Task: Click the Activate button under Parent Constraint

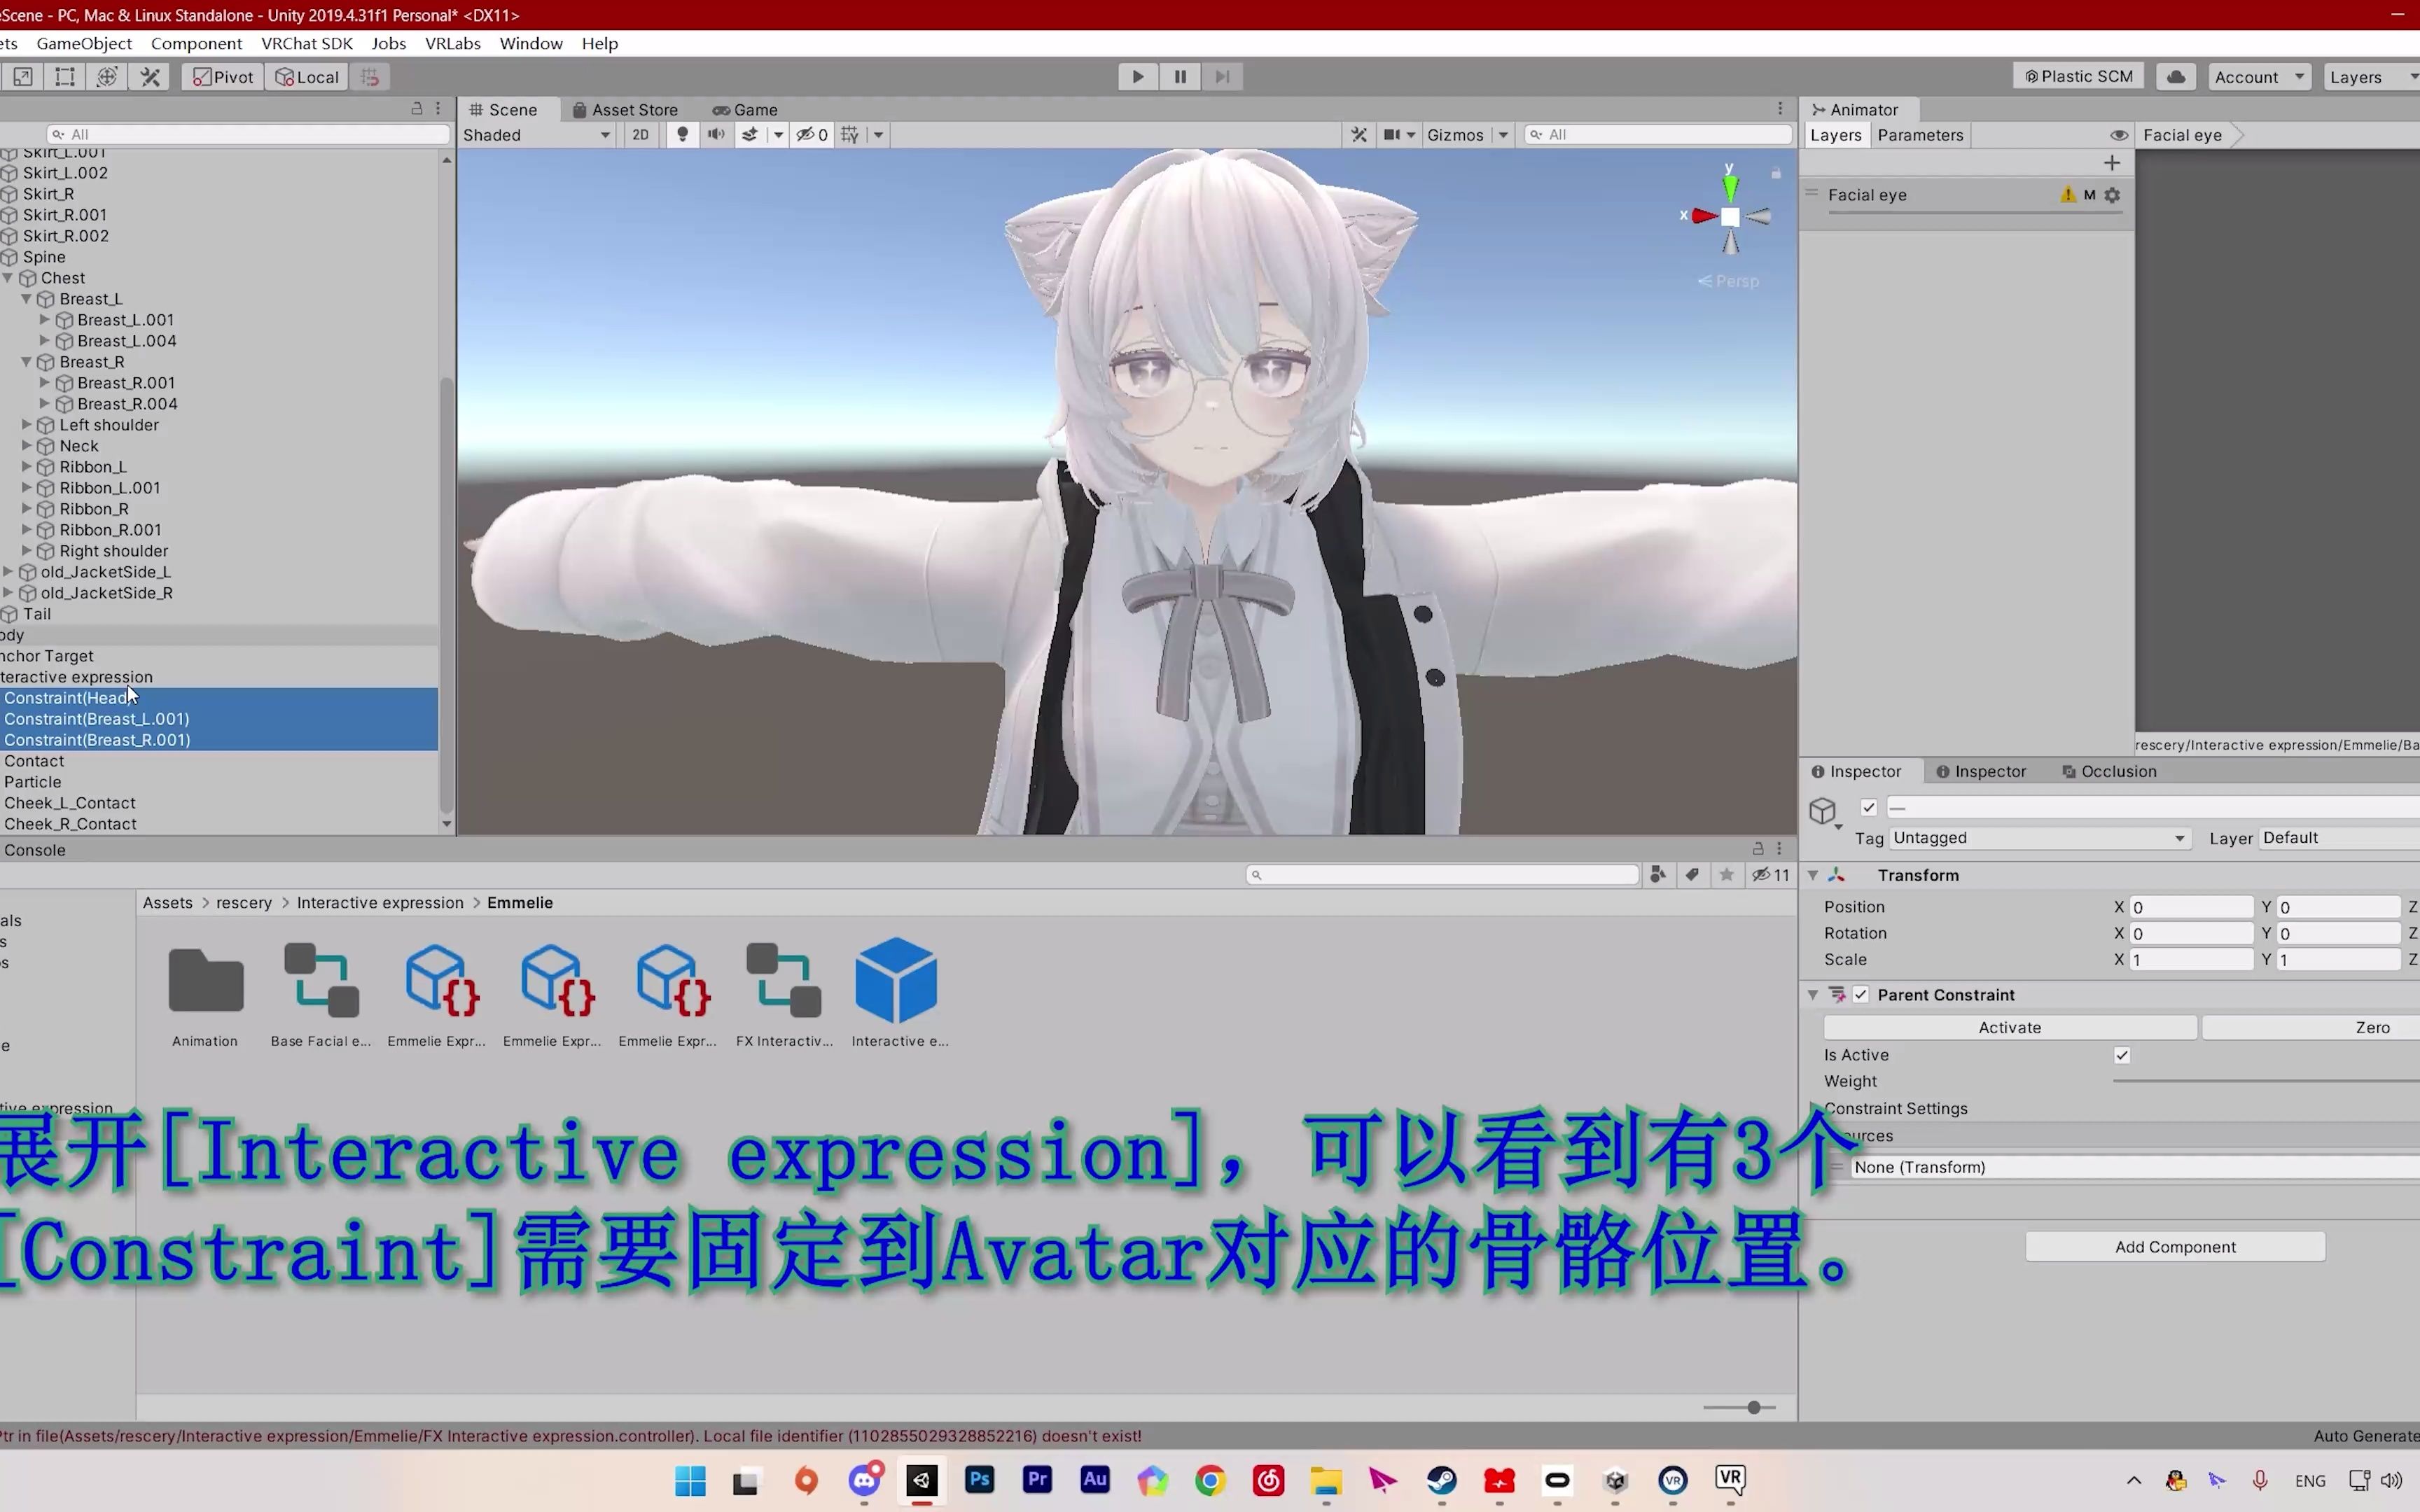Action: click(2008, 1027)
